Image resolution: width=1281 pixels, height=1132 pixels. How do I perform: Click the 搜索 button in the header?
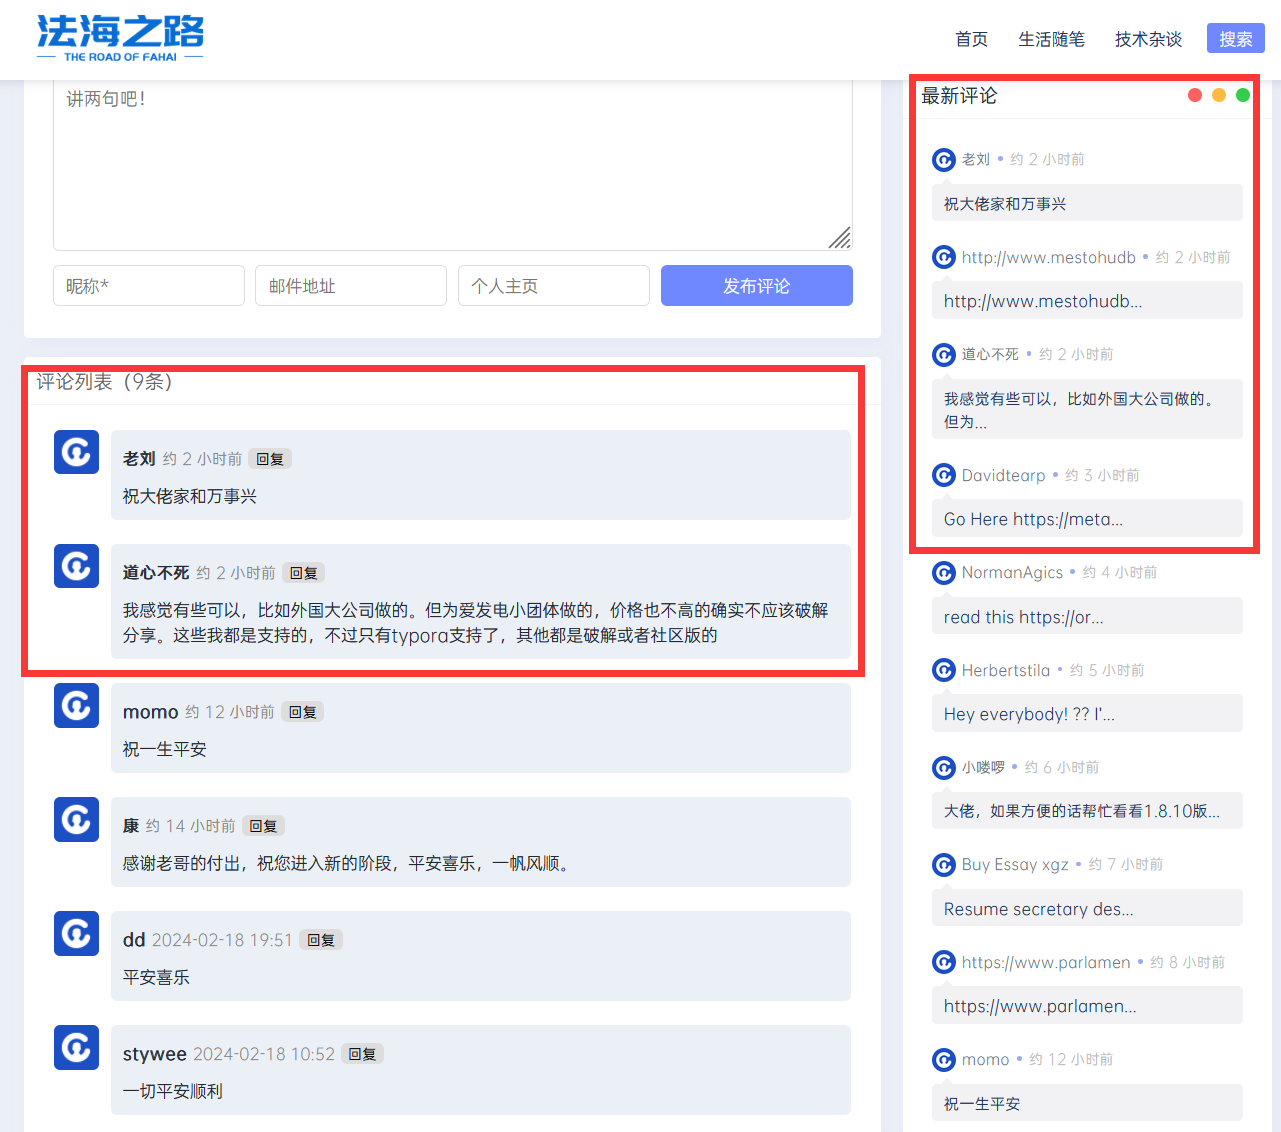pos(1235,38)
